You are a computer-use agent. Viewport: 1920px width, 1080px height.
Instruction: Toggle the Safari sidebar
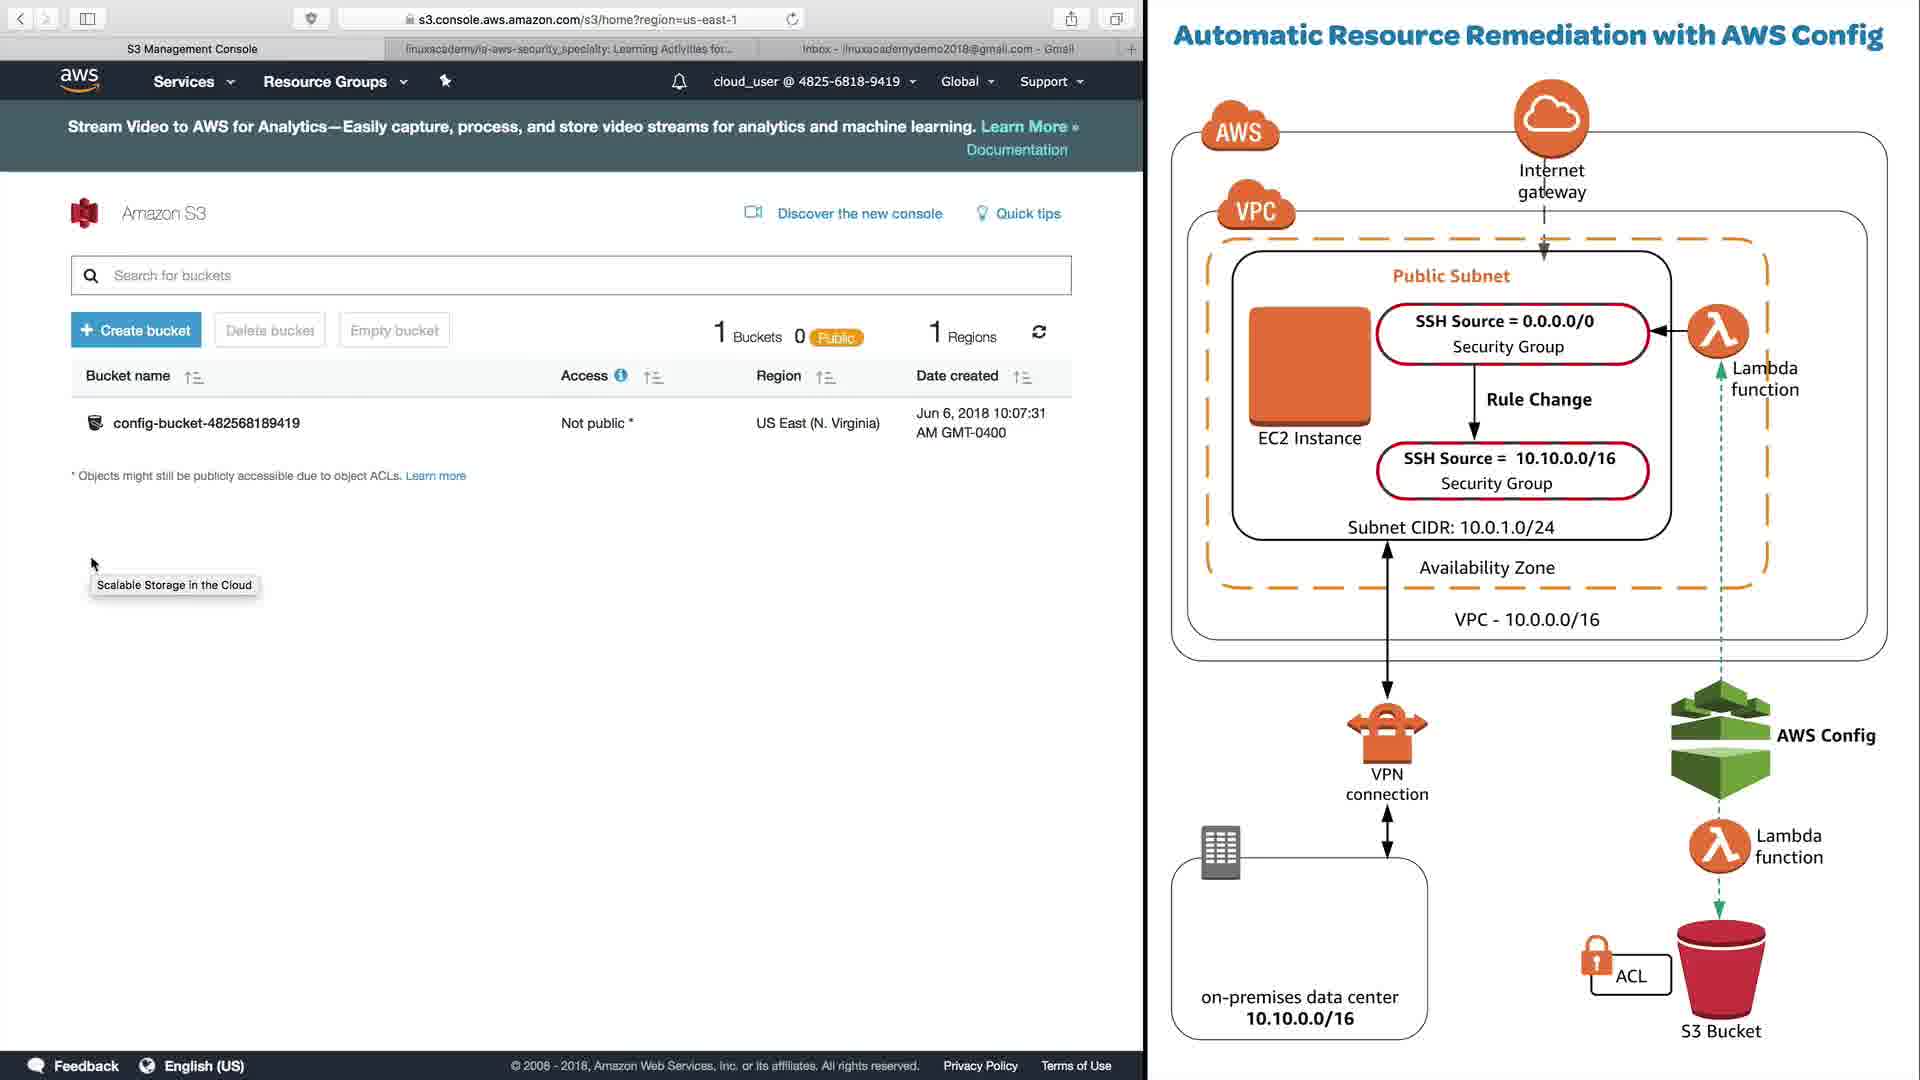[x=87, y=19]
